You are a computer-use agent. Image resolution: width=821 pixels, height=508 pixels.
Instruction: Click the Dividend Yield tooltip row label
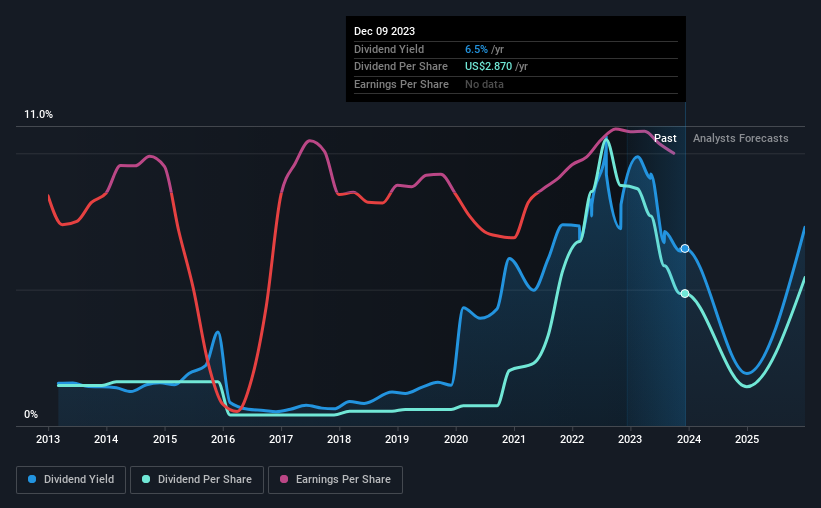tap(389, 49)
